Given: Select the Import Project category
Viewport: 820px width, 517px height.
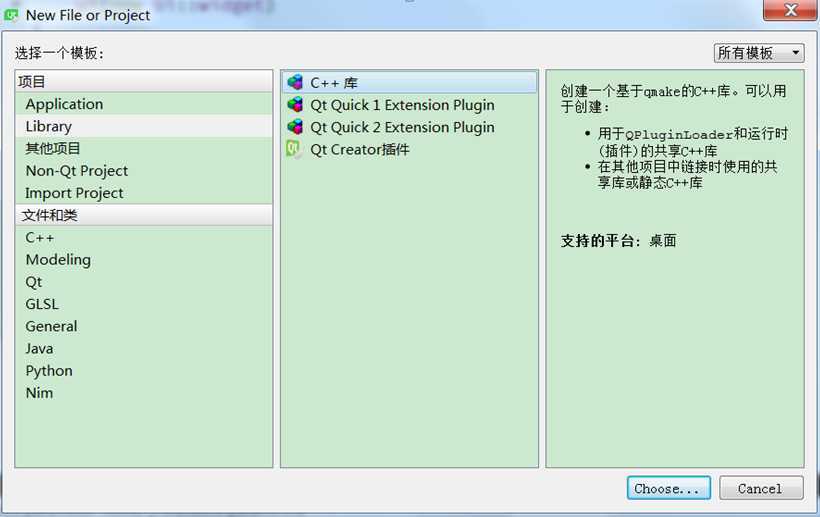Looking at the screenshot, I should coord(144,193).
